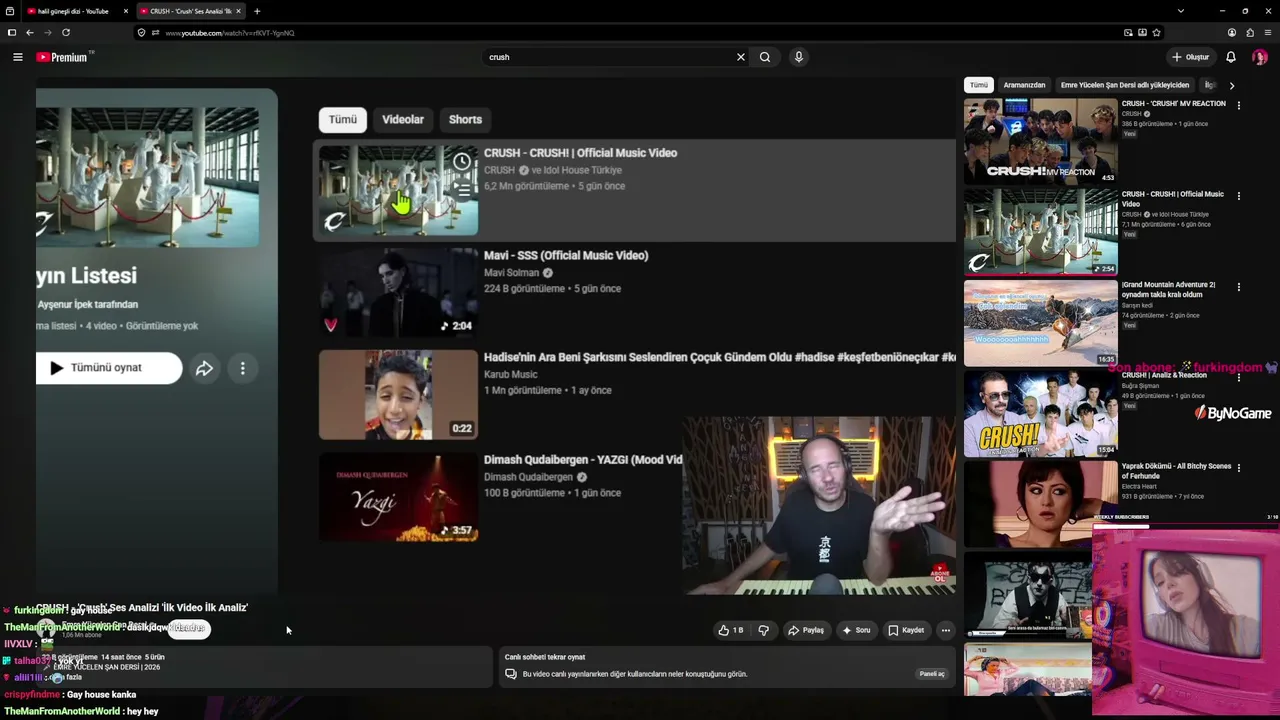Viewport: 1280px width, 720px height.
Task: Focus the YouTube search box
Action: pos(608,57)
